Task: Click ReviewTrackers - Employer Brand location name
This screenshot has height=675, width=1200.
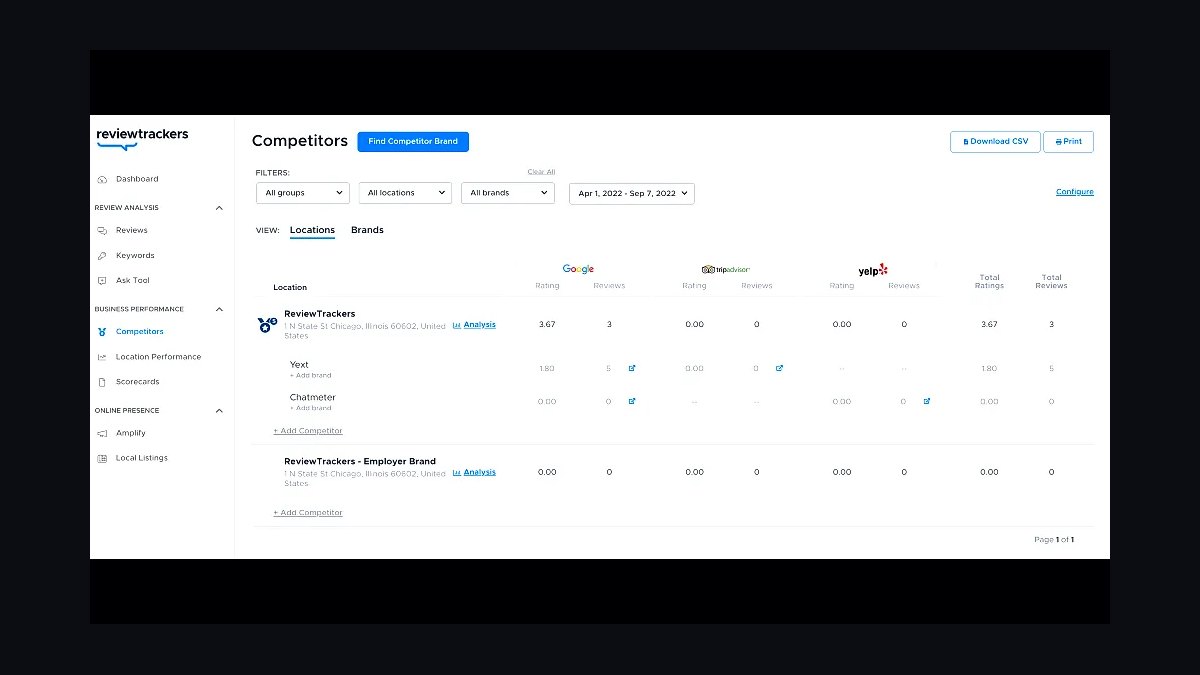Action: (360, 462)
